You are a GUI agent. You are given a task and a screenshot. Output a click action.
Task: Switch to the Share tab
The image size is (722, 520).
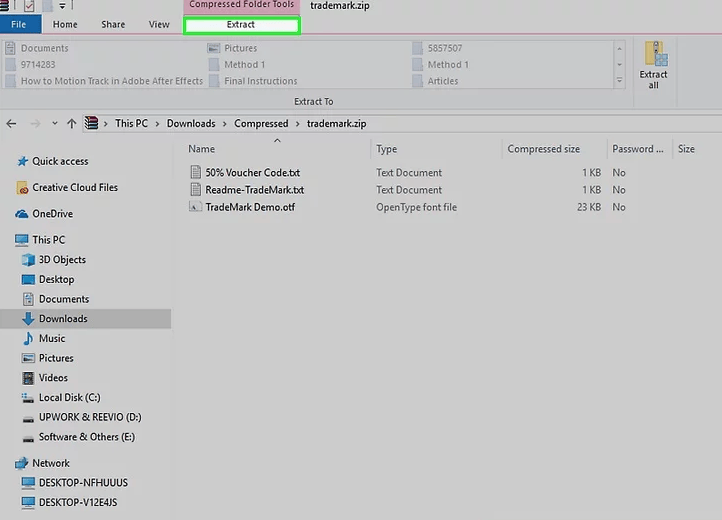[112, 24]
